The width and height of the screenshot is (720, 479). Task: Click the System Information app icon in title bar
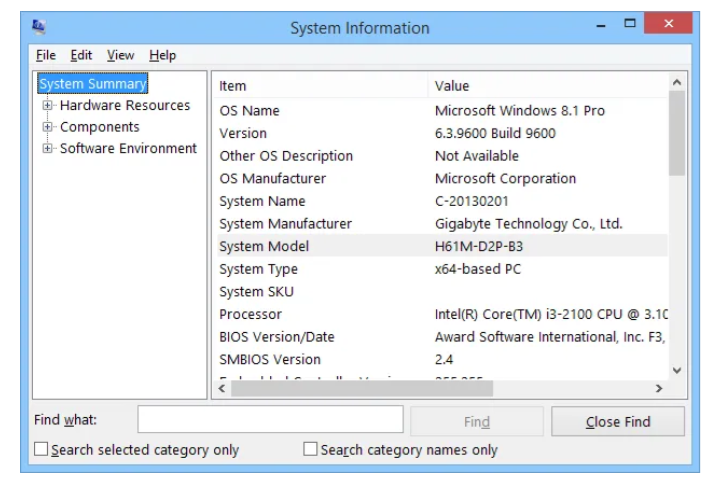click(39, 27)
